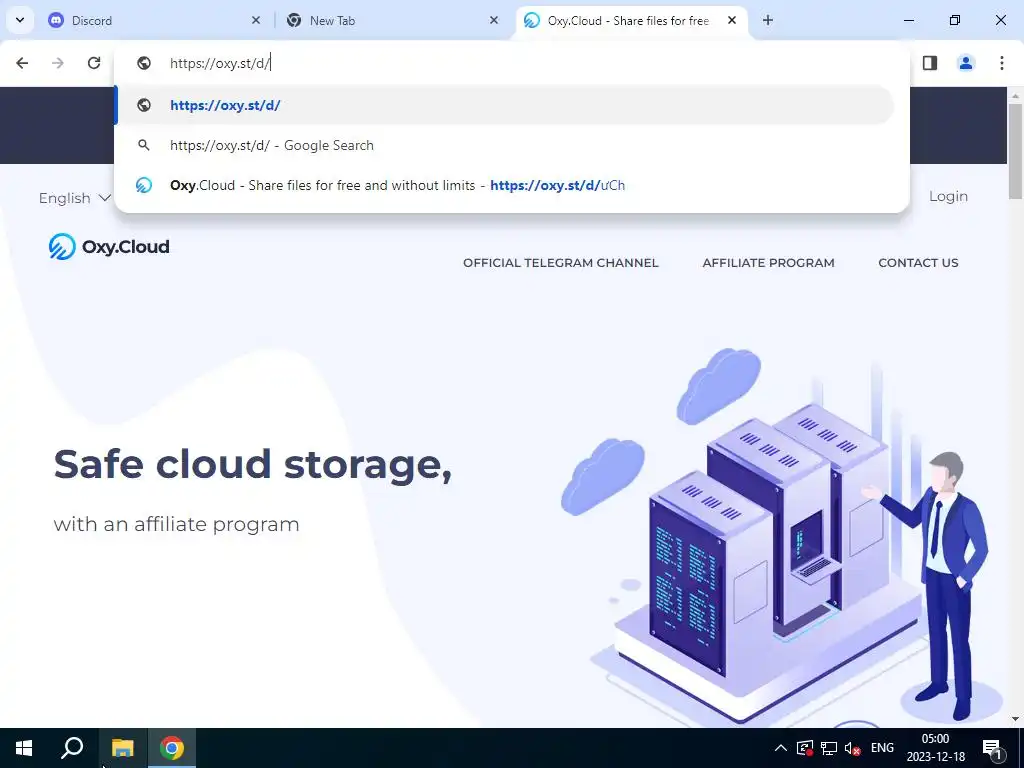The image size is (1024, 768).
Task: Show hidden system tray icons
Action: tap(780, 748)
